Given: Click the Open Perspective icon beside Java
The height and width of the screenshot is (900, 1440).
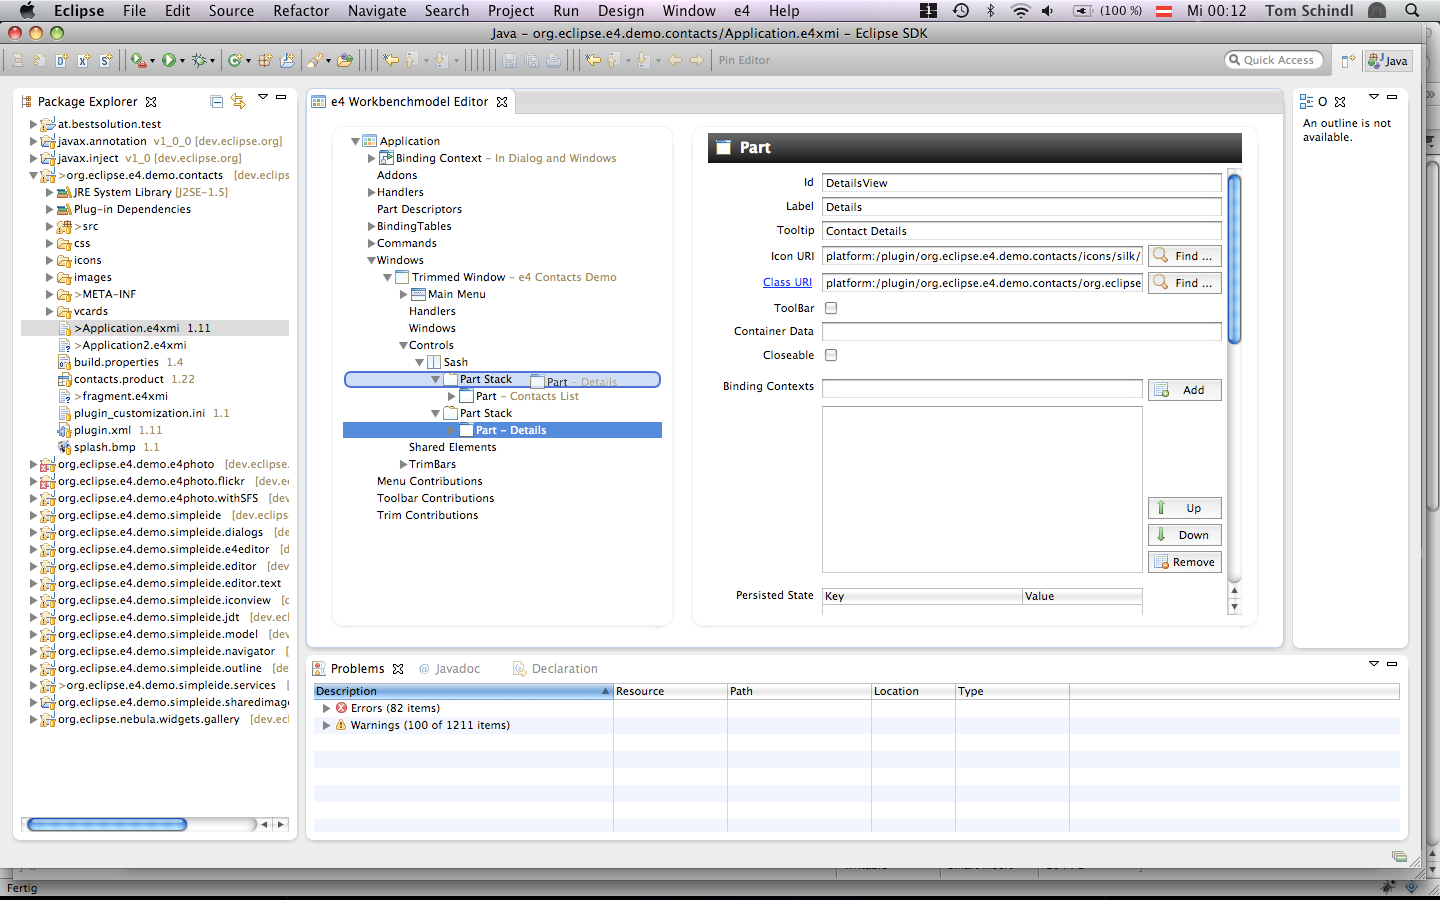Looking at the screenshot, I should (1348, 60).
